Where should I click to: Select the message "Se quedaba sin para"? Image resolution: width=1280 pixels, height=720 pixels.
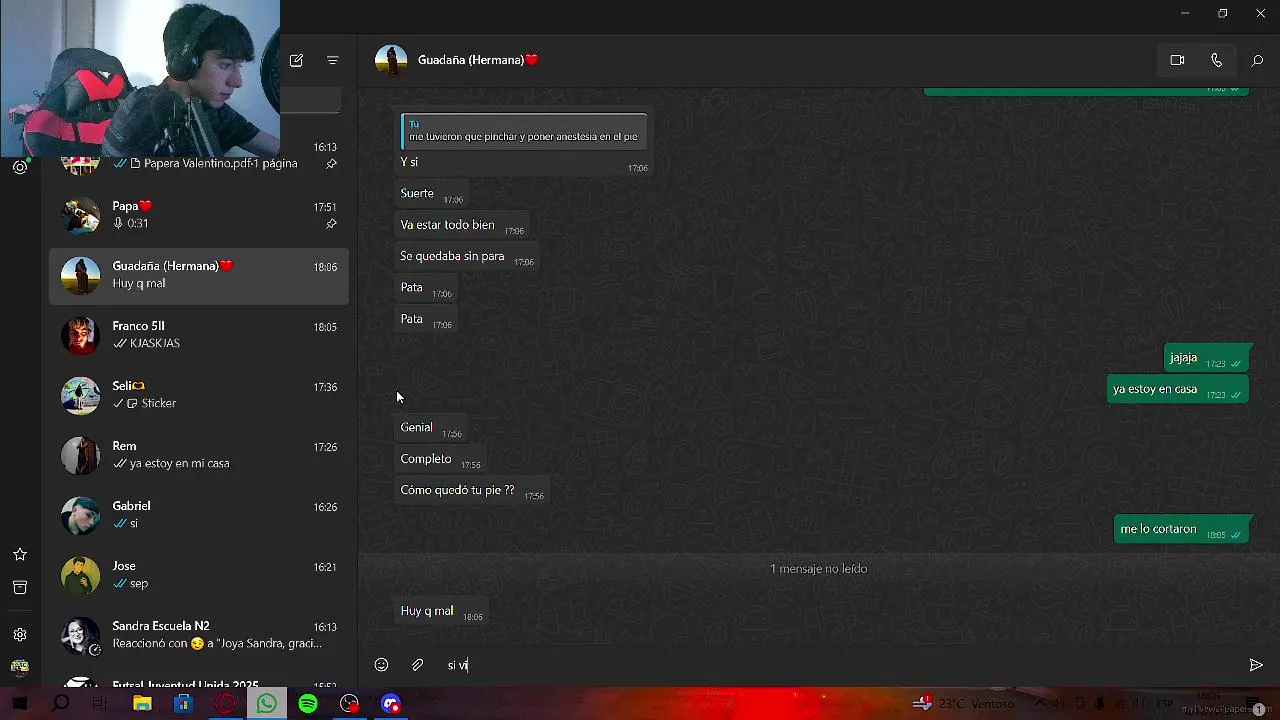click(466, 257)
